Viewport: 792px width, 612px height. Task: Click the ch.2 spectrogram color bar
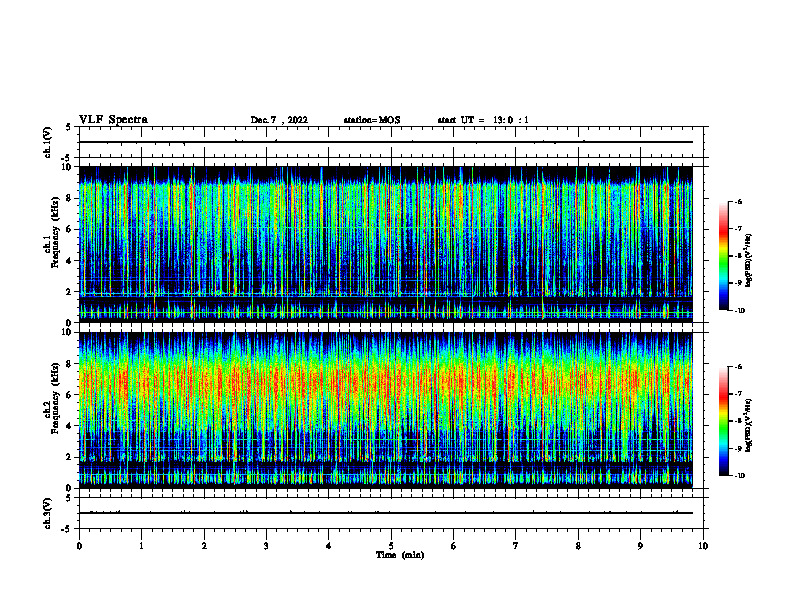pyautogui.click(x=724, y=421)
